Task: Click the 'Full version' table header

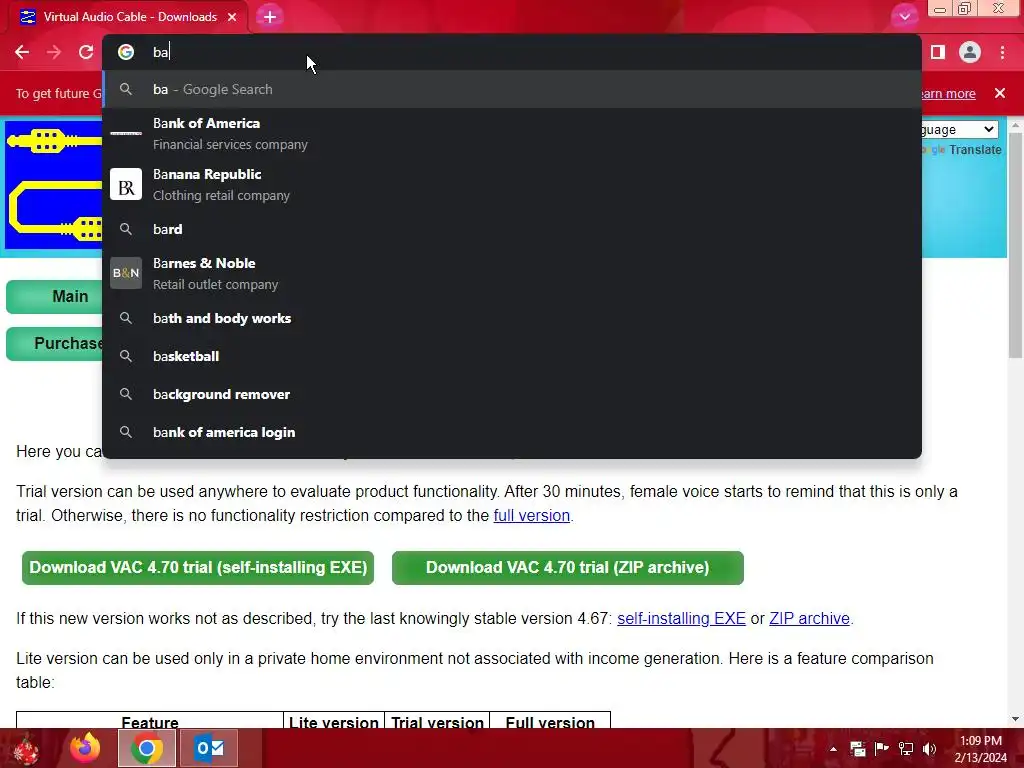Action: pos(550,722)
